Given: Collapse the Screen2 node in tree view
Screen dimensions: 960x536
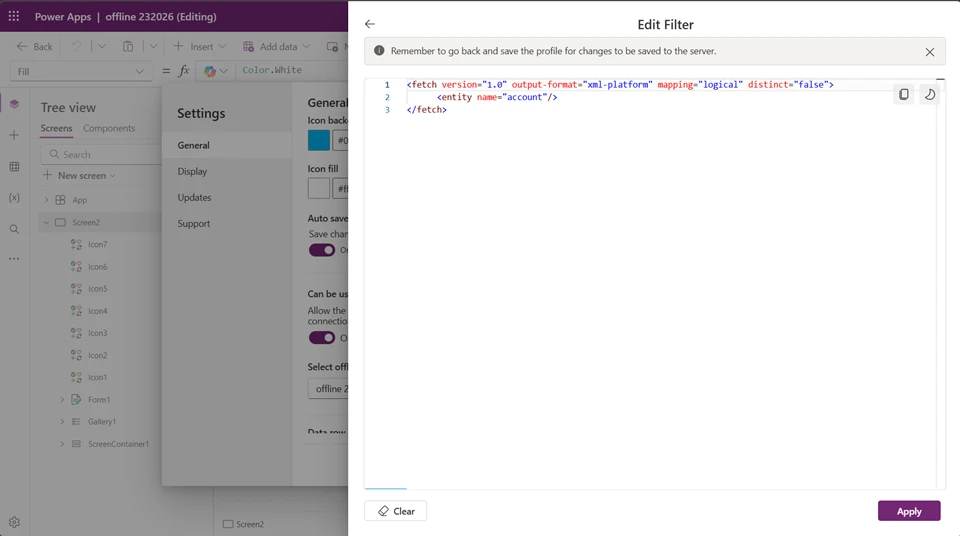Looking at the screenshot, I should pos(46,222).
